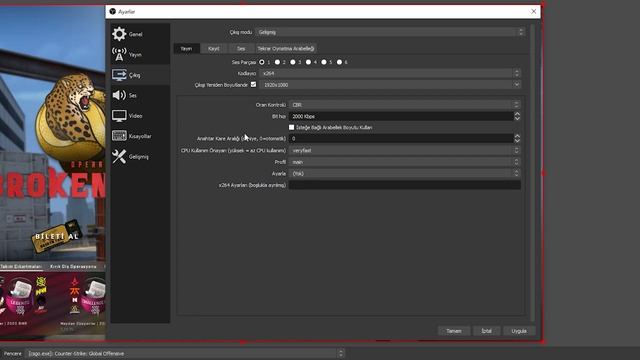Screen dimensions: 640x360
Task: Click the x264 Ayarları text field
Action: click(404, 185)
